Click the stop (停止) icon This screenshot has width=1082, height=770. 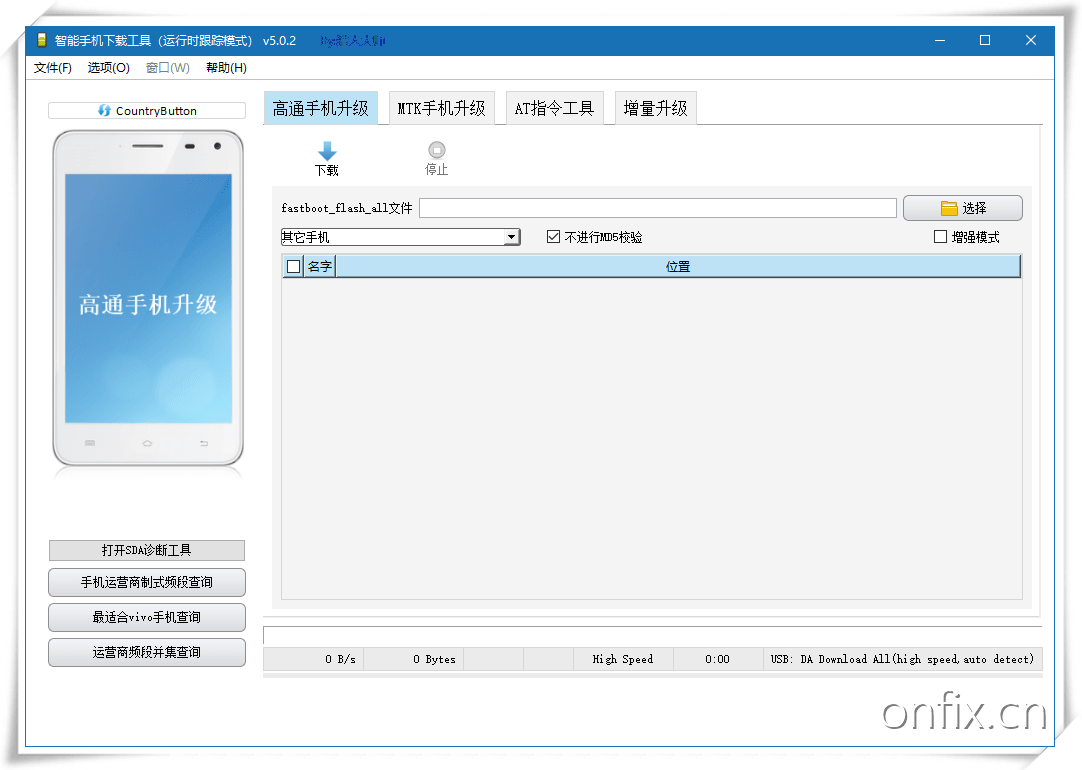coord(436,150)
